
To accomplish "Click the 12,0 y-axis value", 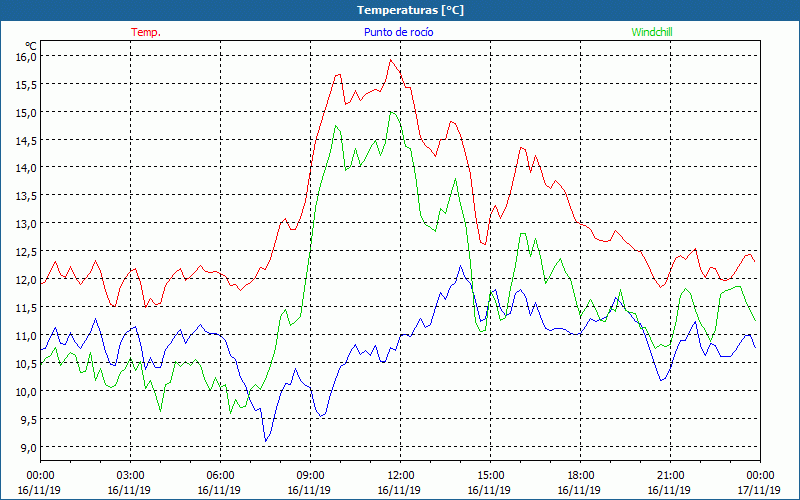I will coord(27,279).
